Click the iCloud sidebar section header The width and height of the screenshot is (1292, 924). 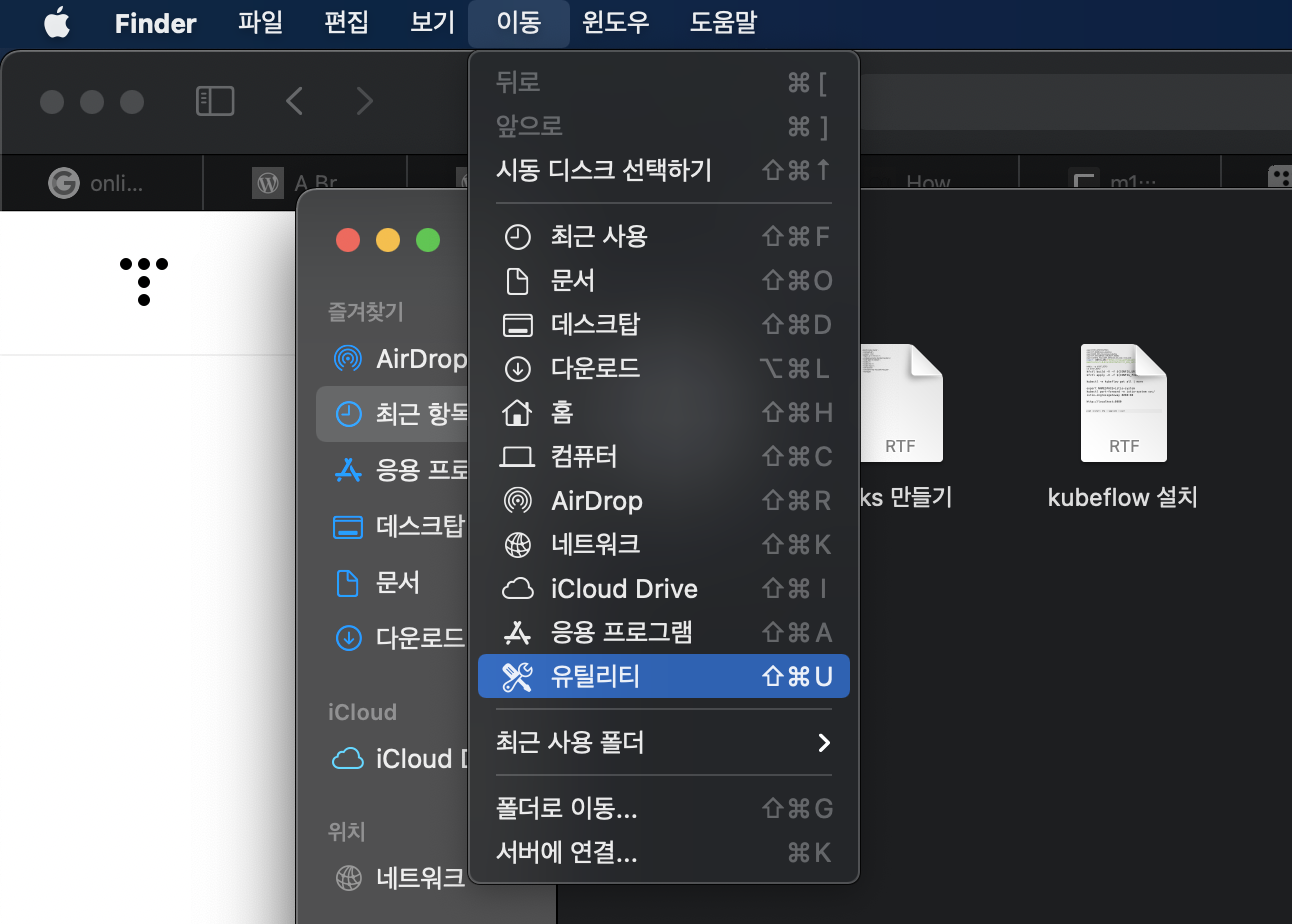pos(362,712)
